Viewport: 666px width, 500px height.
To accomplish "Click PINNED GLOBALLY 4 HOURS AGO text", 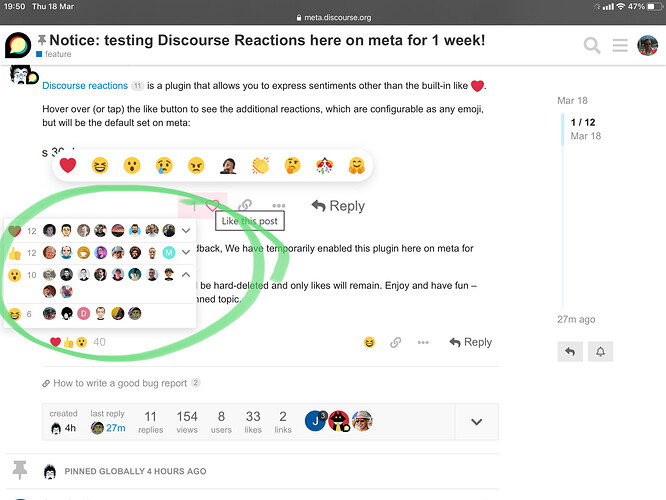I will tap(135, 471).
